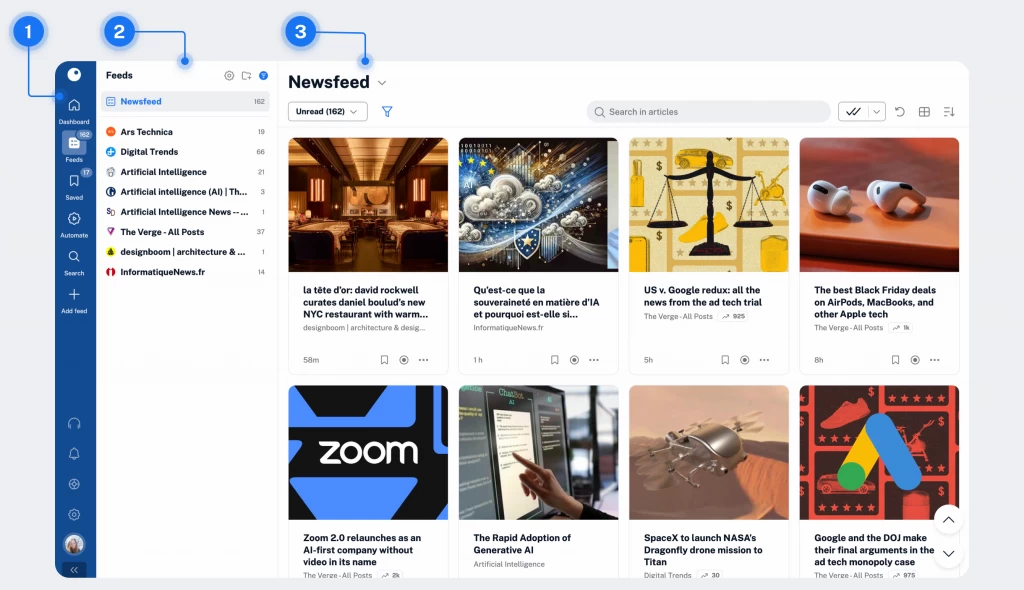Click the search in articles field
This screenshot has height=590, width=1024.
(x=708, y=111)
